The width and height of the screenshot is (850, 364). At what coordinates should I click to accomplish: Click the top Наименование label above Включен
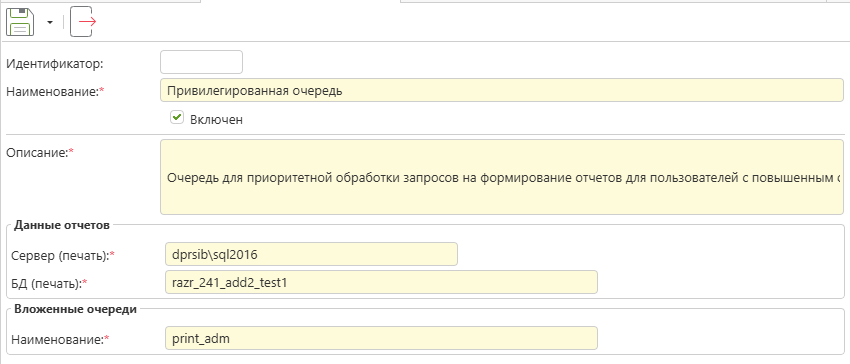pos(55,91)
